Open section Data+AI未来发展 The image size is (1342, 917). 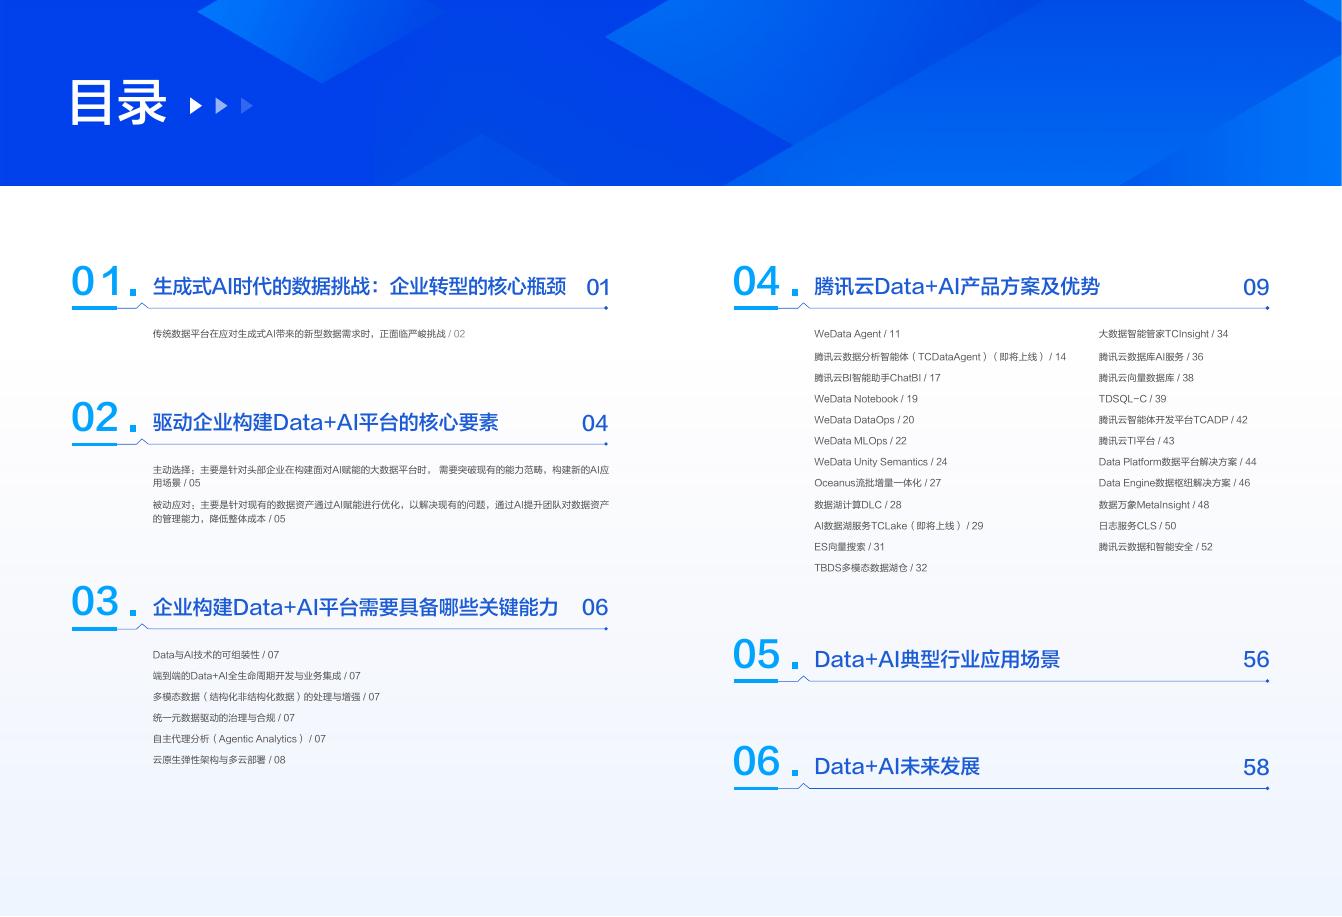pos(897,766)
